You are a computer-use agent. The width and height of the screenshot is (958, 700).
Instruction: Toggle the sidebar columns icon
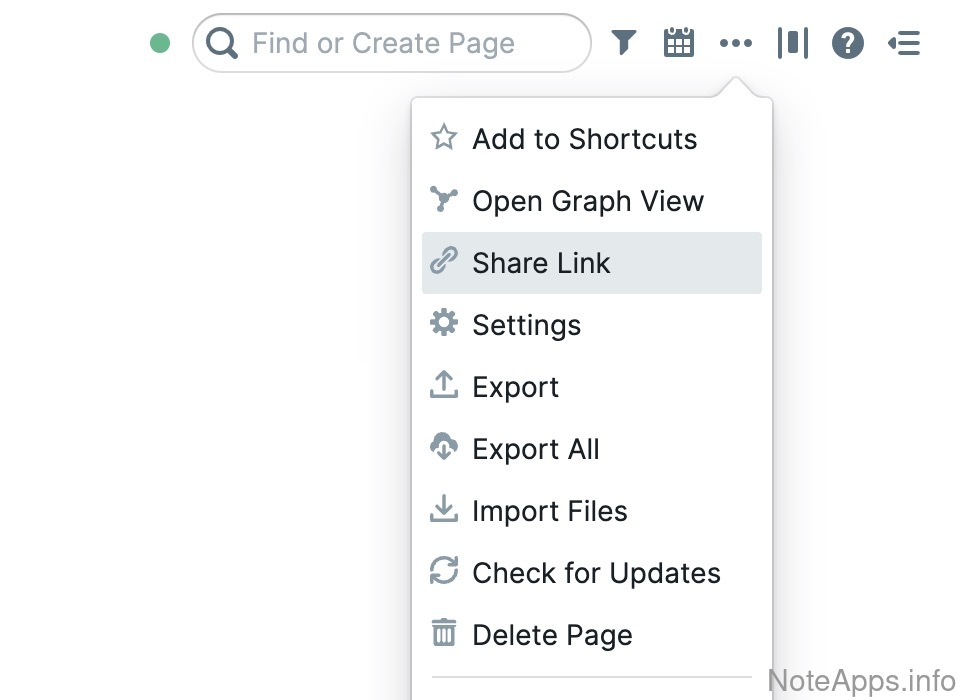(792, 43)
